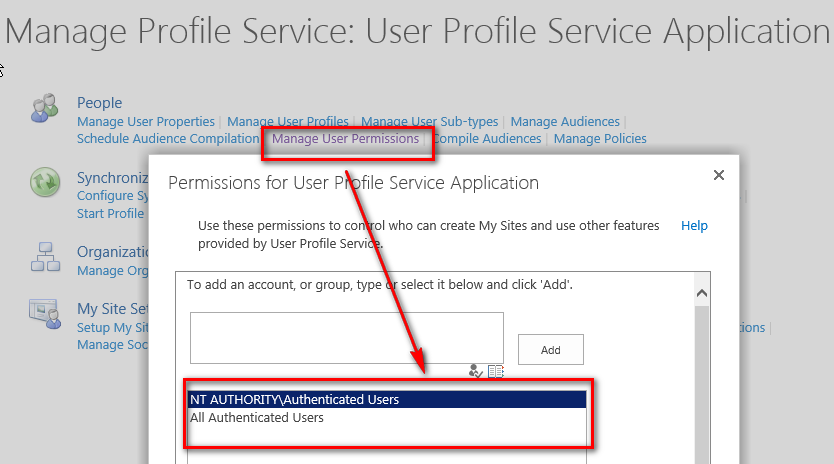Open Manage Policies link
This screenshot has height=464, width=834.
600,138
